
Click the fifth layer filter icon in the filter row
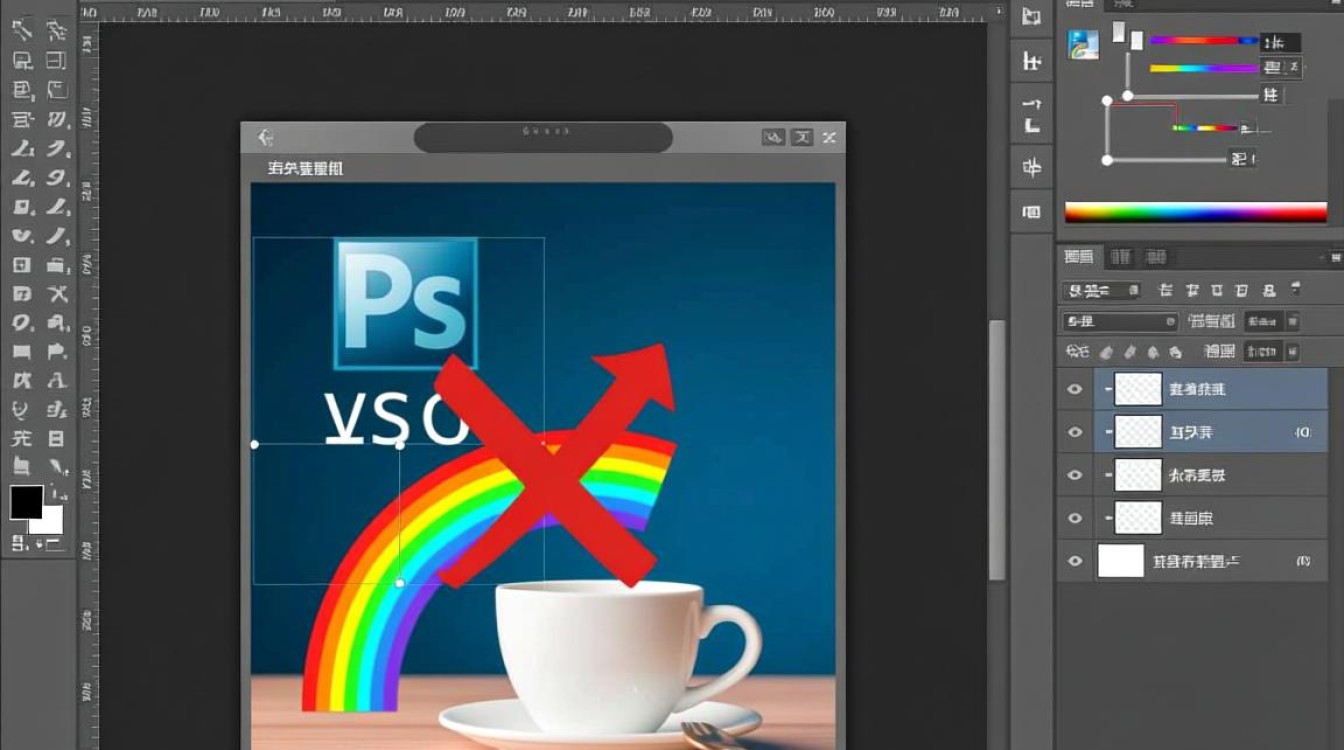click(1269, 291)
